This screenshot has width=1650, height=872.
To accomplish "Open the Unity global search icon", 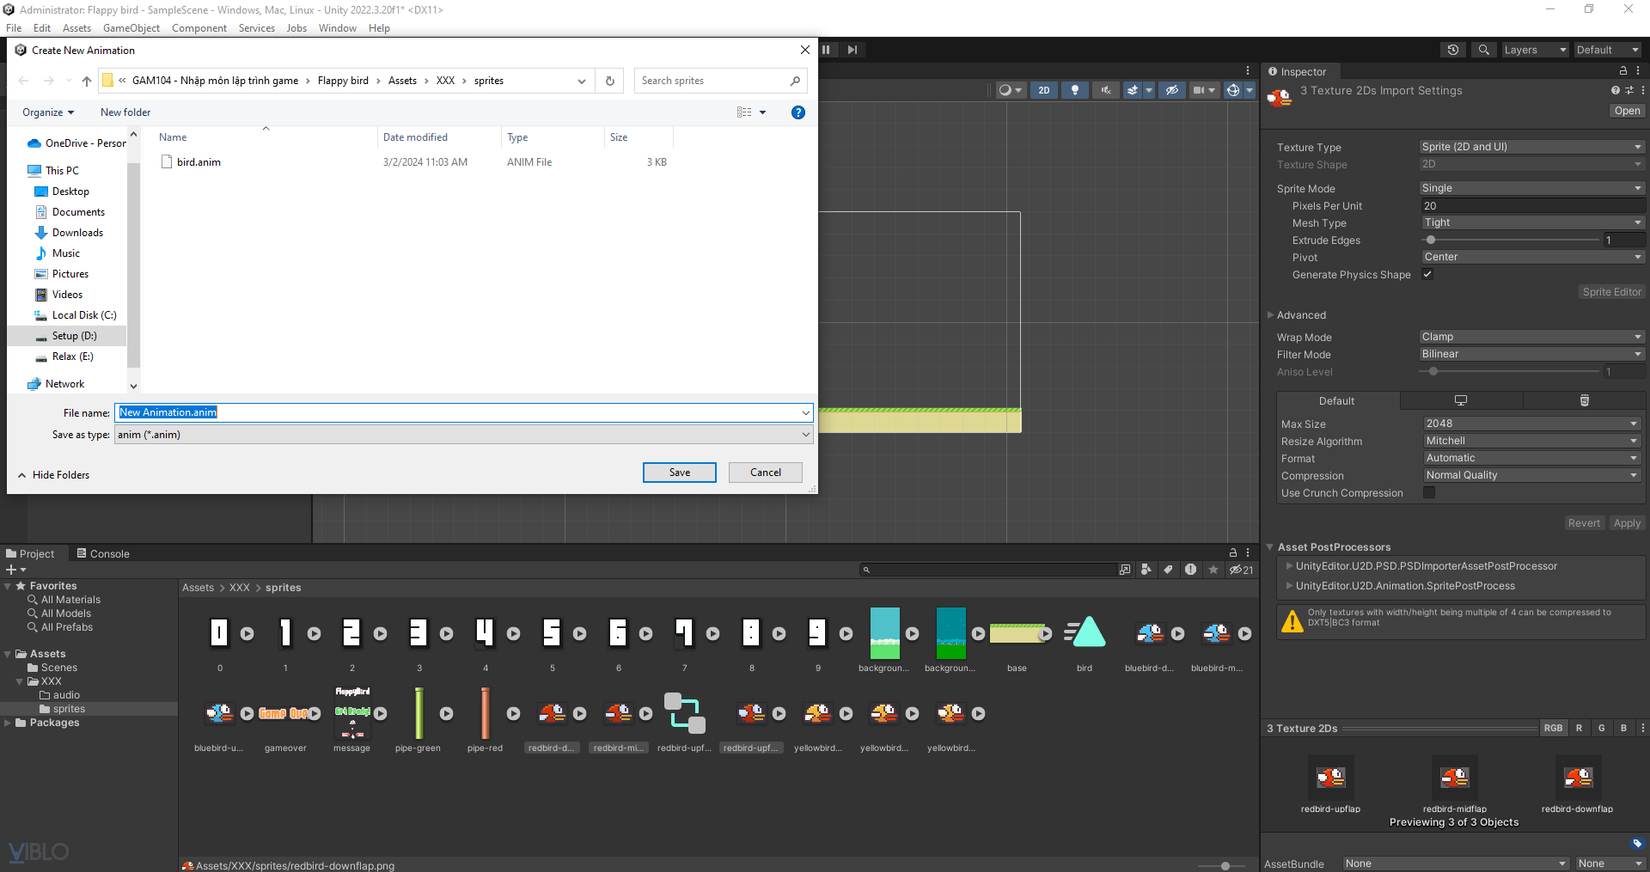I will click(x=1484, y=50).
